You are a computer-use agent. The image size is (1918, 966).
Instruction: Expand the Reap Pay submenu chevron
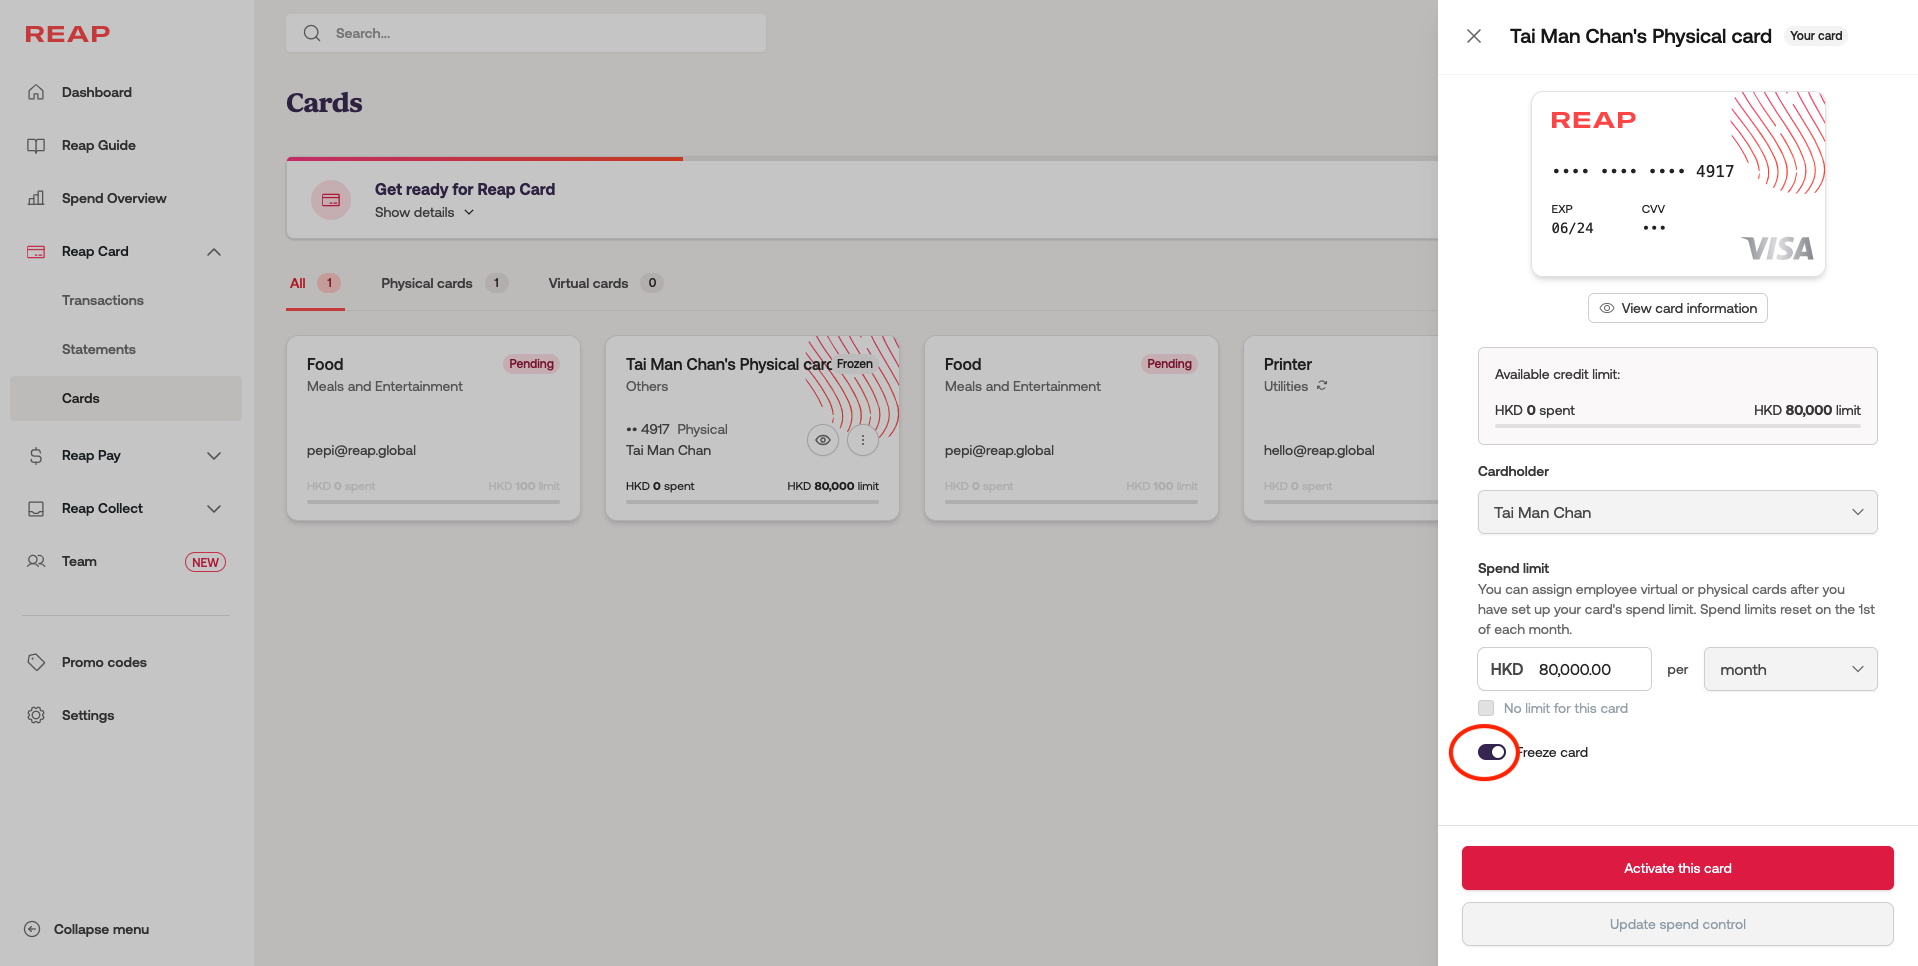214,456
